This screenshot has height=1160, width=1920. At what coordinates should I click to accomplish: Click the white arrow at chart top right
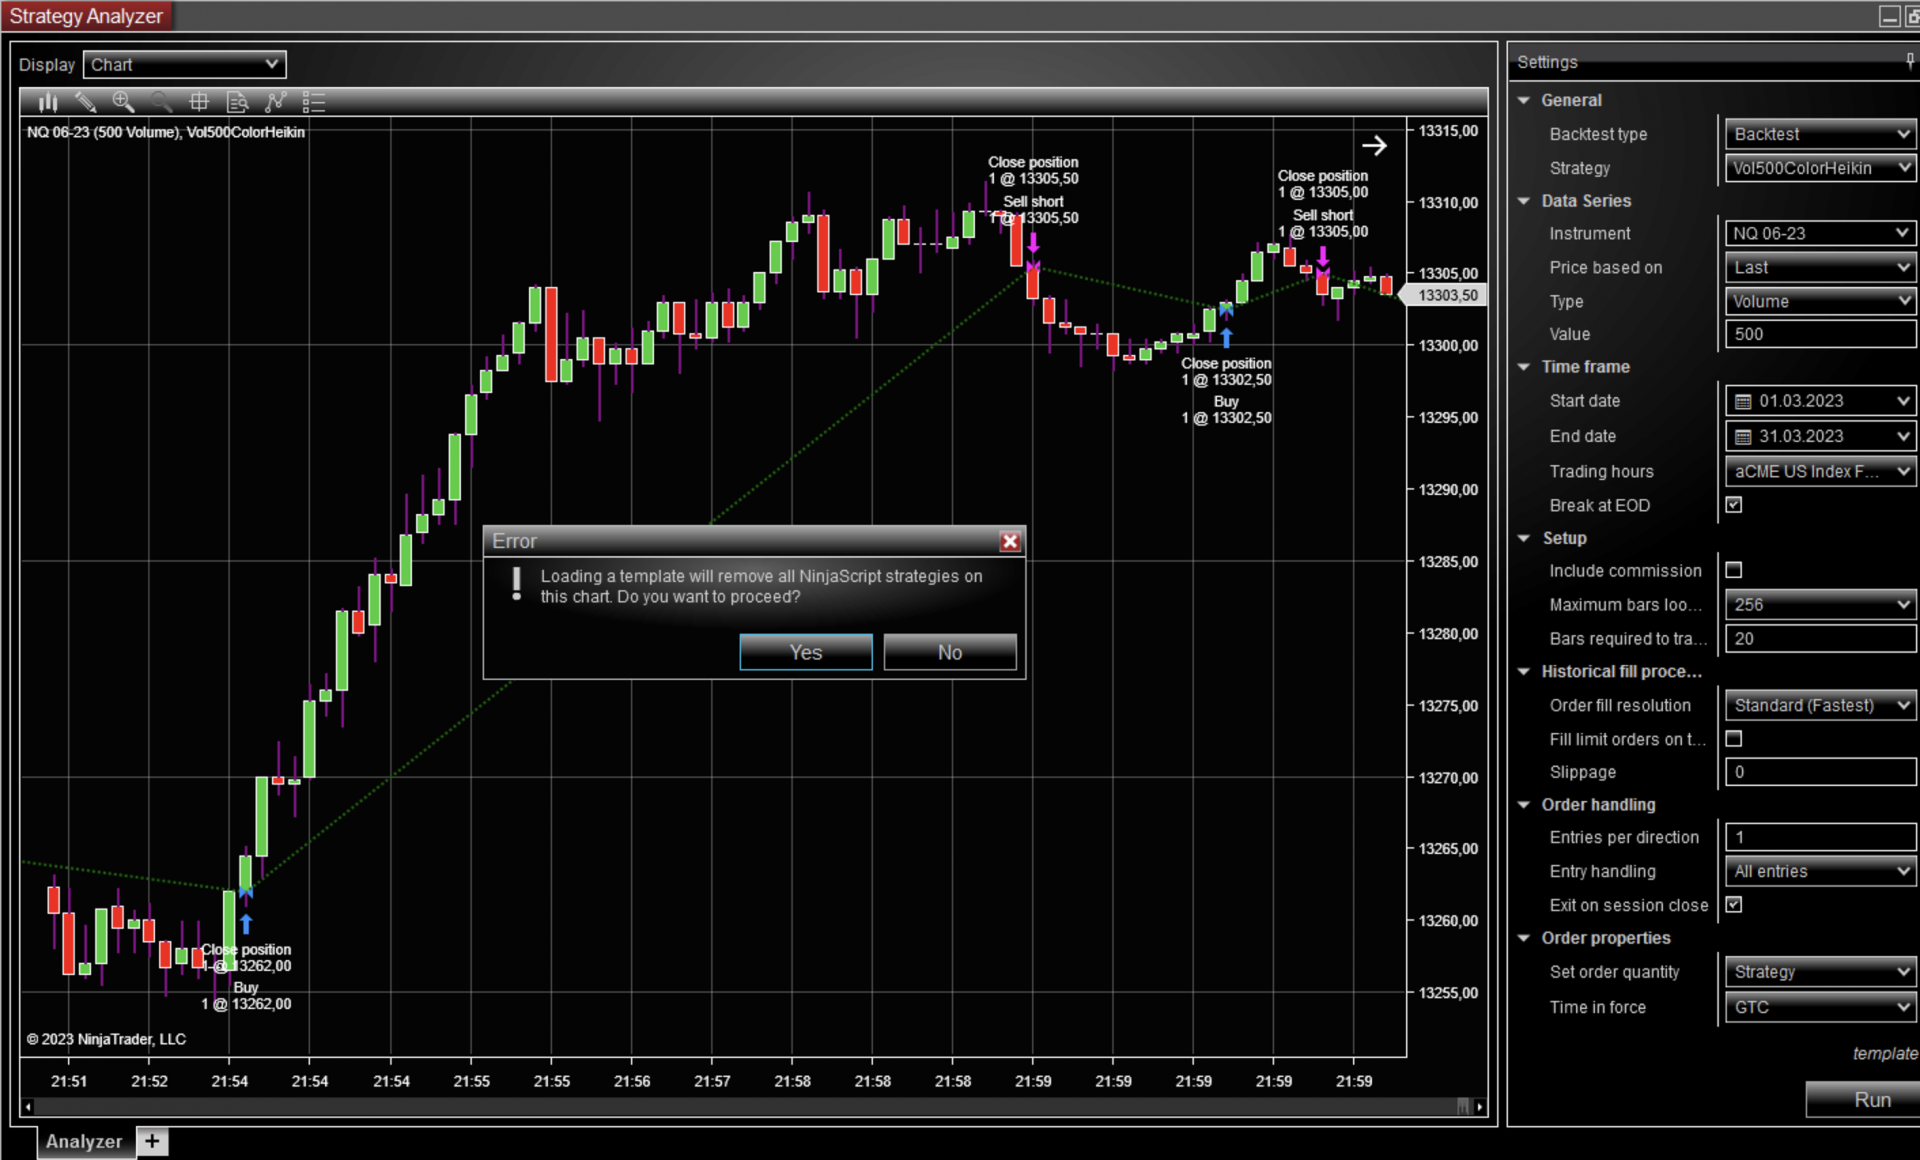tap(1374, 146)
